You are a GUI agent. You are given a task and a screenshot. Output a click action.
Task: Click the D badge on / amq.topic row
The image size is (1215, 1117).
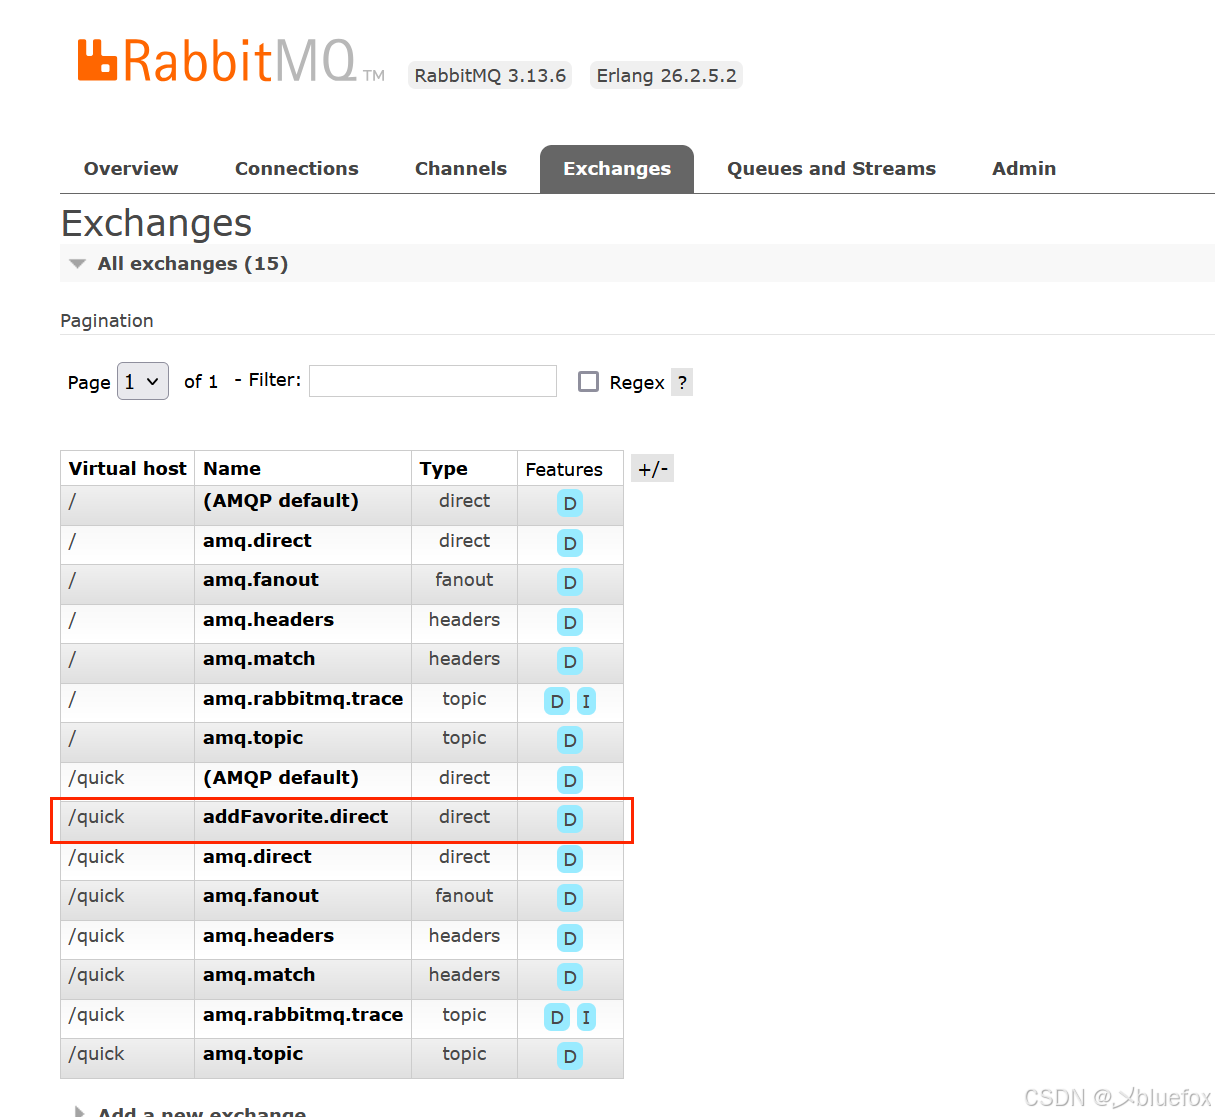[x=570, y=740]
